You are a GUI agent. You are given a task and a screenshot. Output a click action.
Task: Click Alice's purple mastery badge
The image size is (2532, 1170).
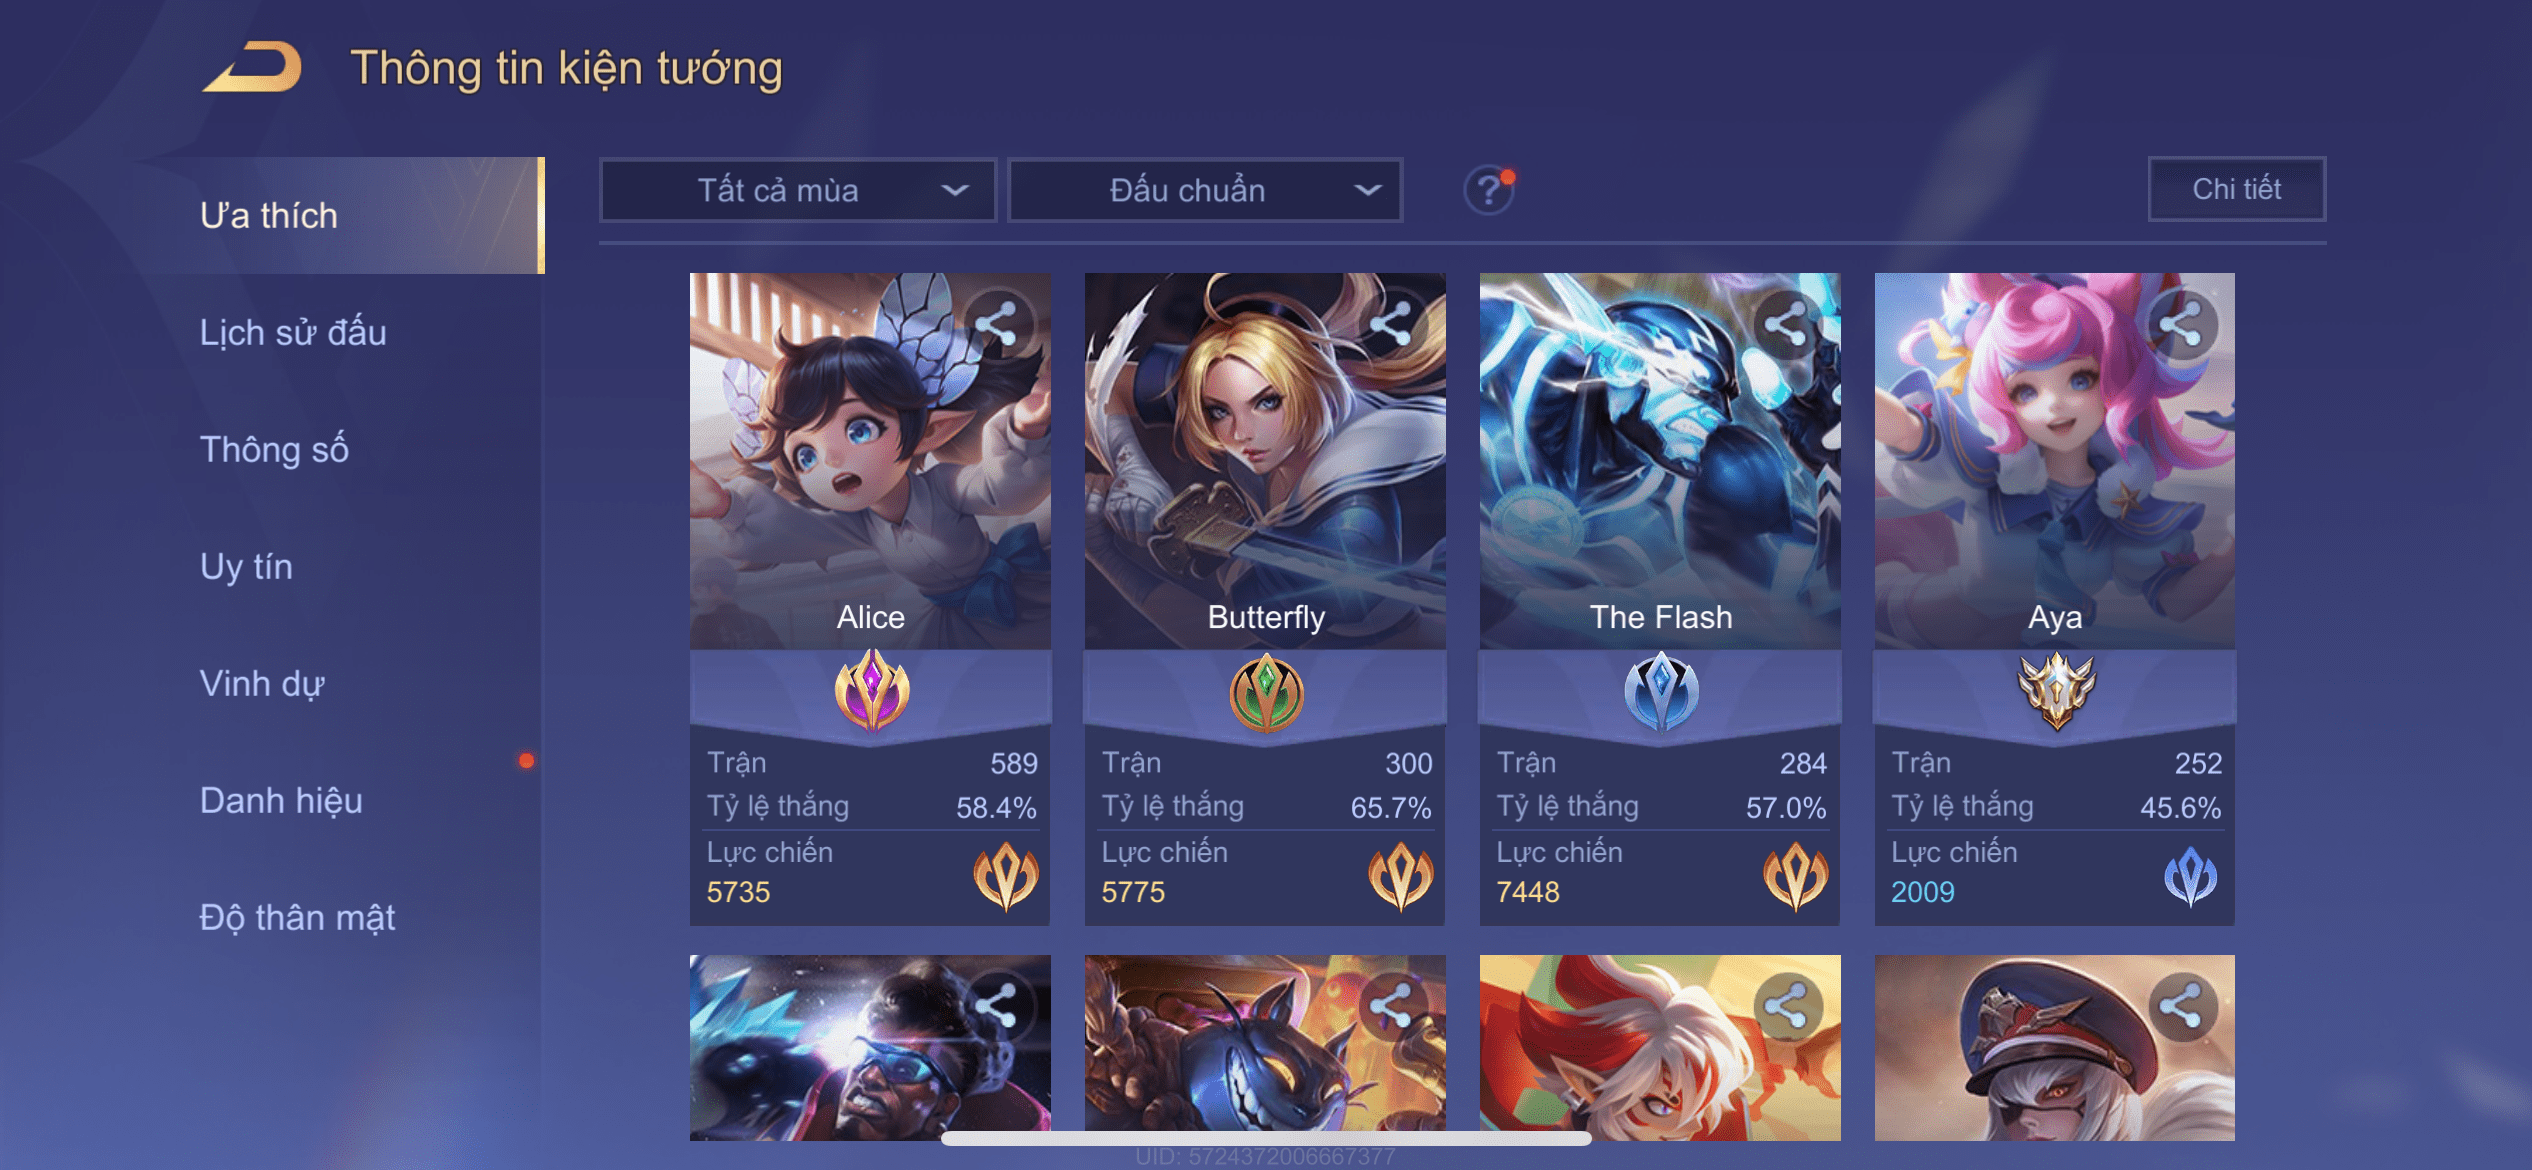click(x=872, y=690)
